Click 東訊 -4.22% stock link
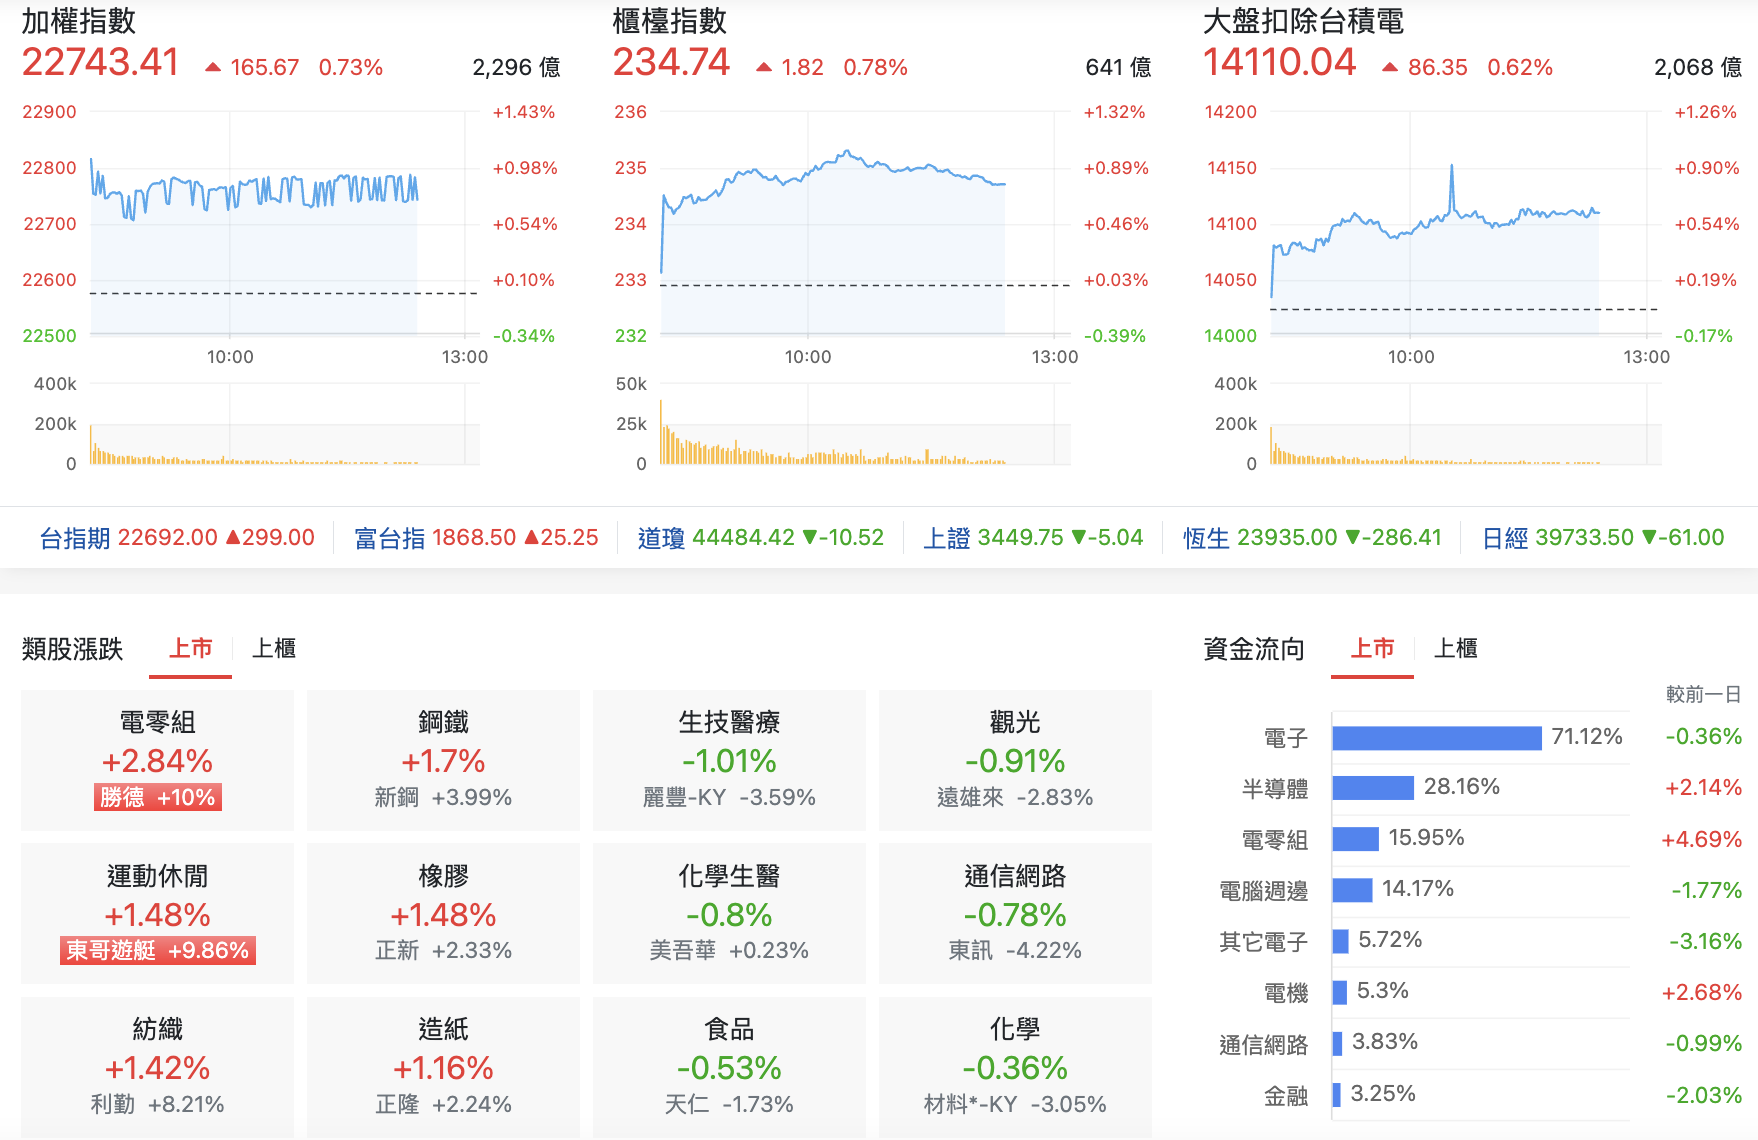Viewport: 1758px width, 1140px height. pyautogui.click(x=1015, y=950)
